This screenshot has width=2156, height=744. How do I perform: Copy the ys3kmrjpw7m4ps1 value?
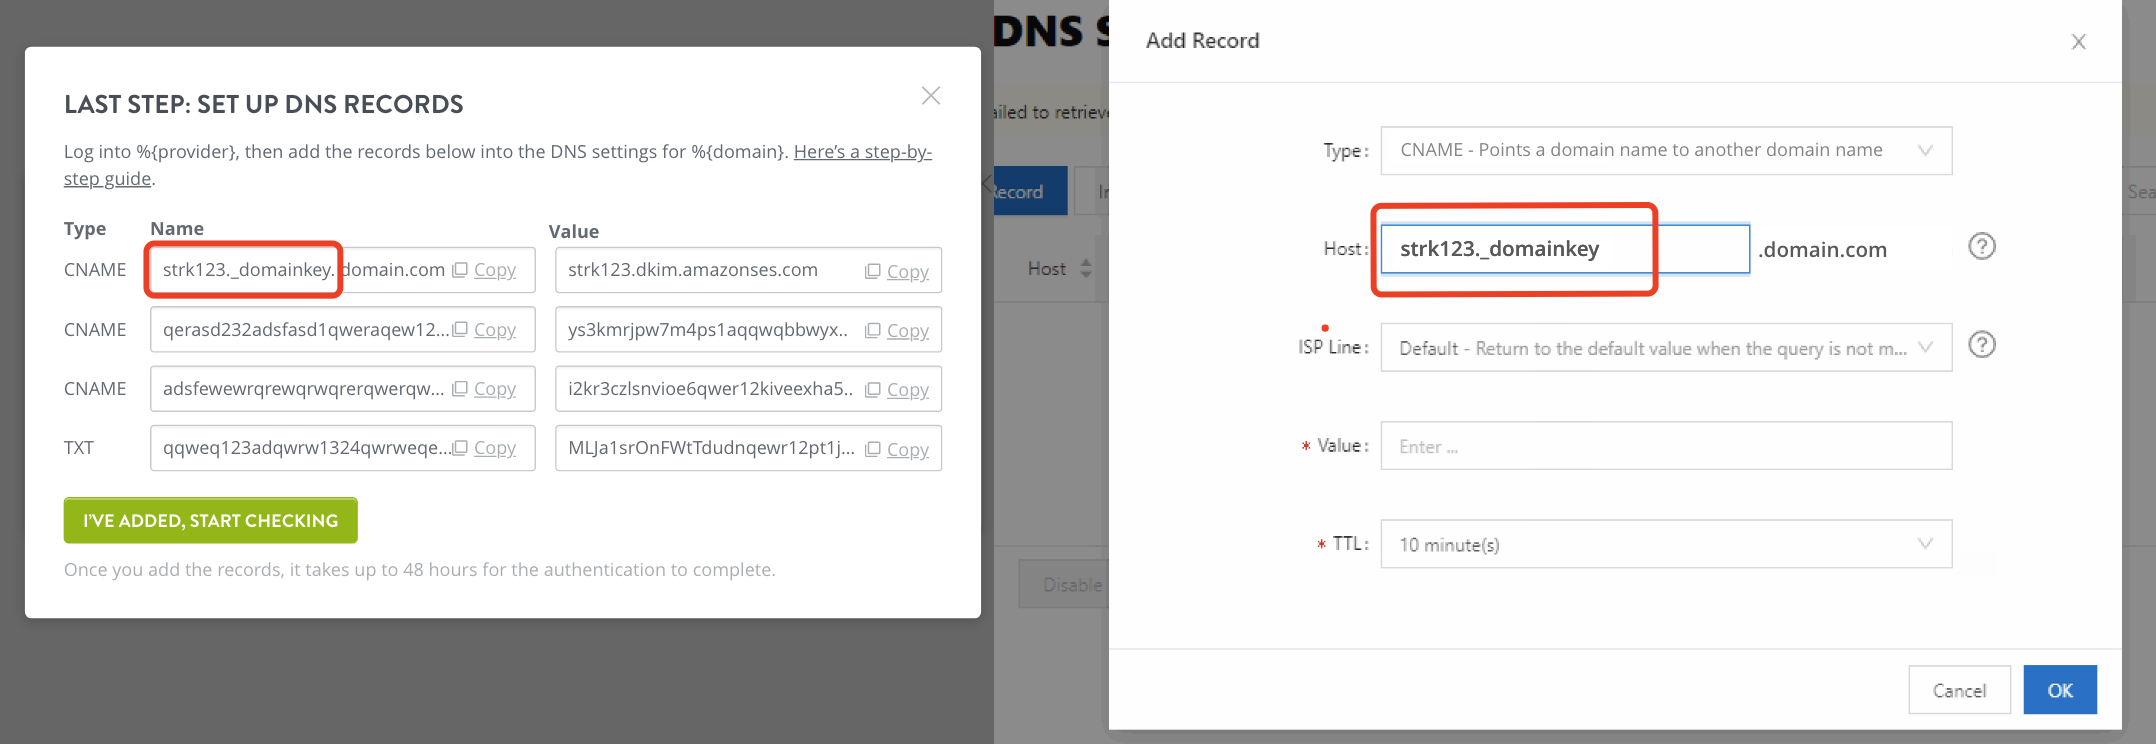coord(897,331)
